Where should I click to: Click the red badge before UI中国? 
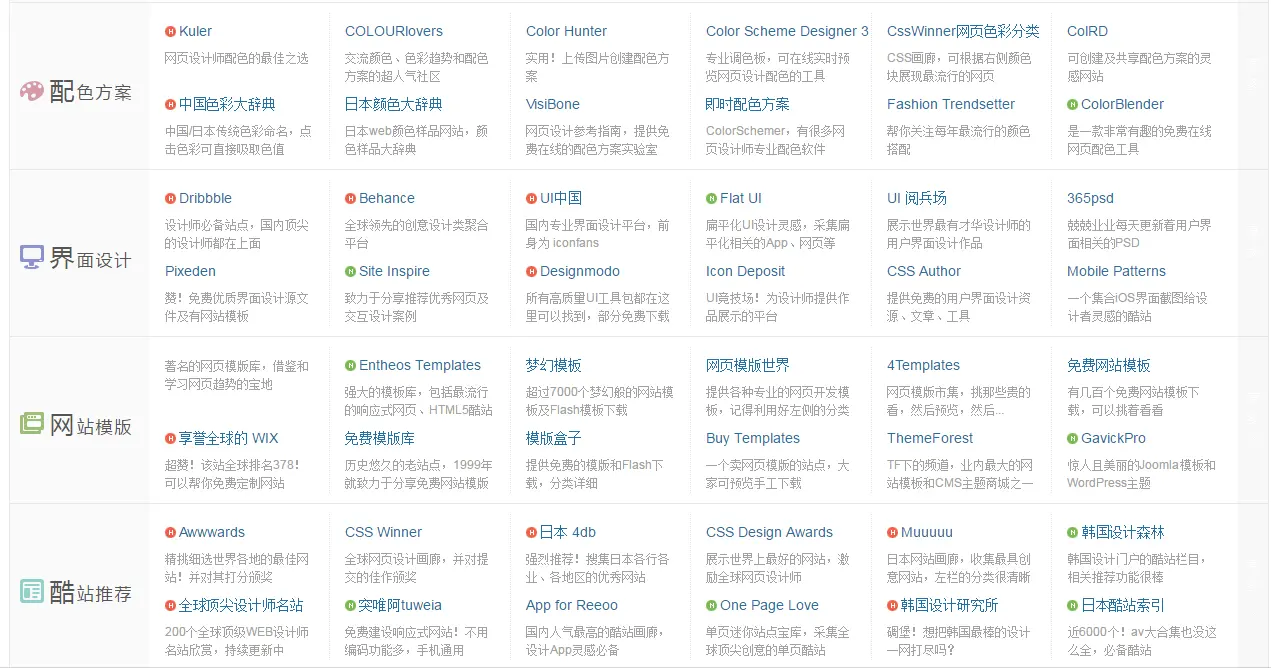(531, 198)
